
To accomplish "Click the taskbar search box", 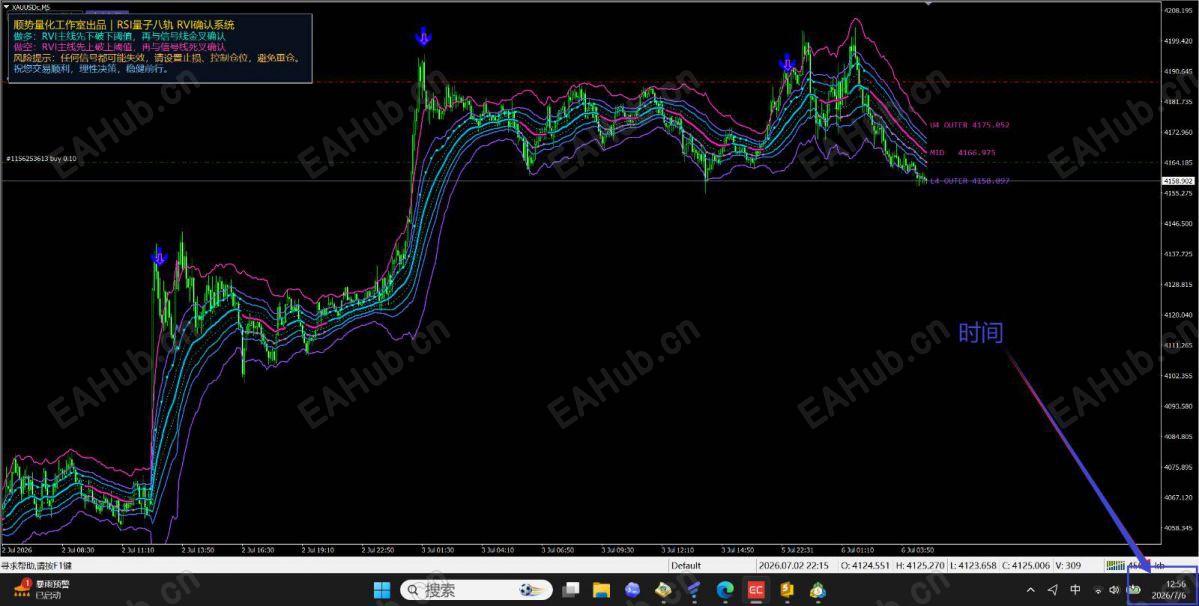I will [x=476, y=590].
